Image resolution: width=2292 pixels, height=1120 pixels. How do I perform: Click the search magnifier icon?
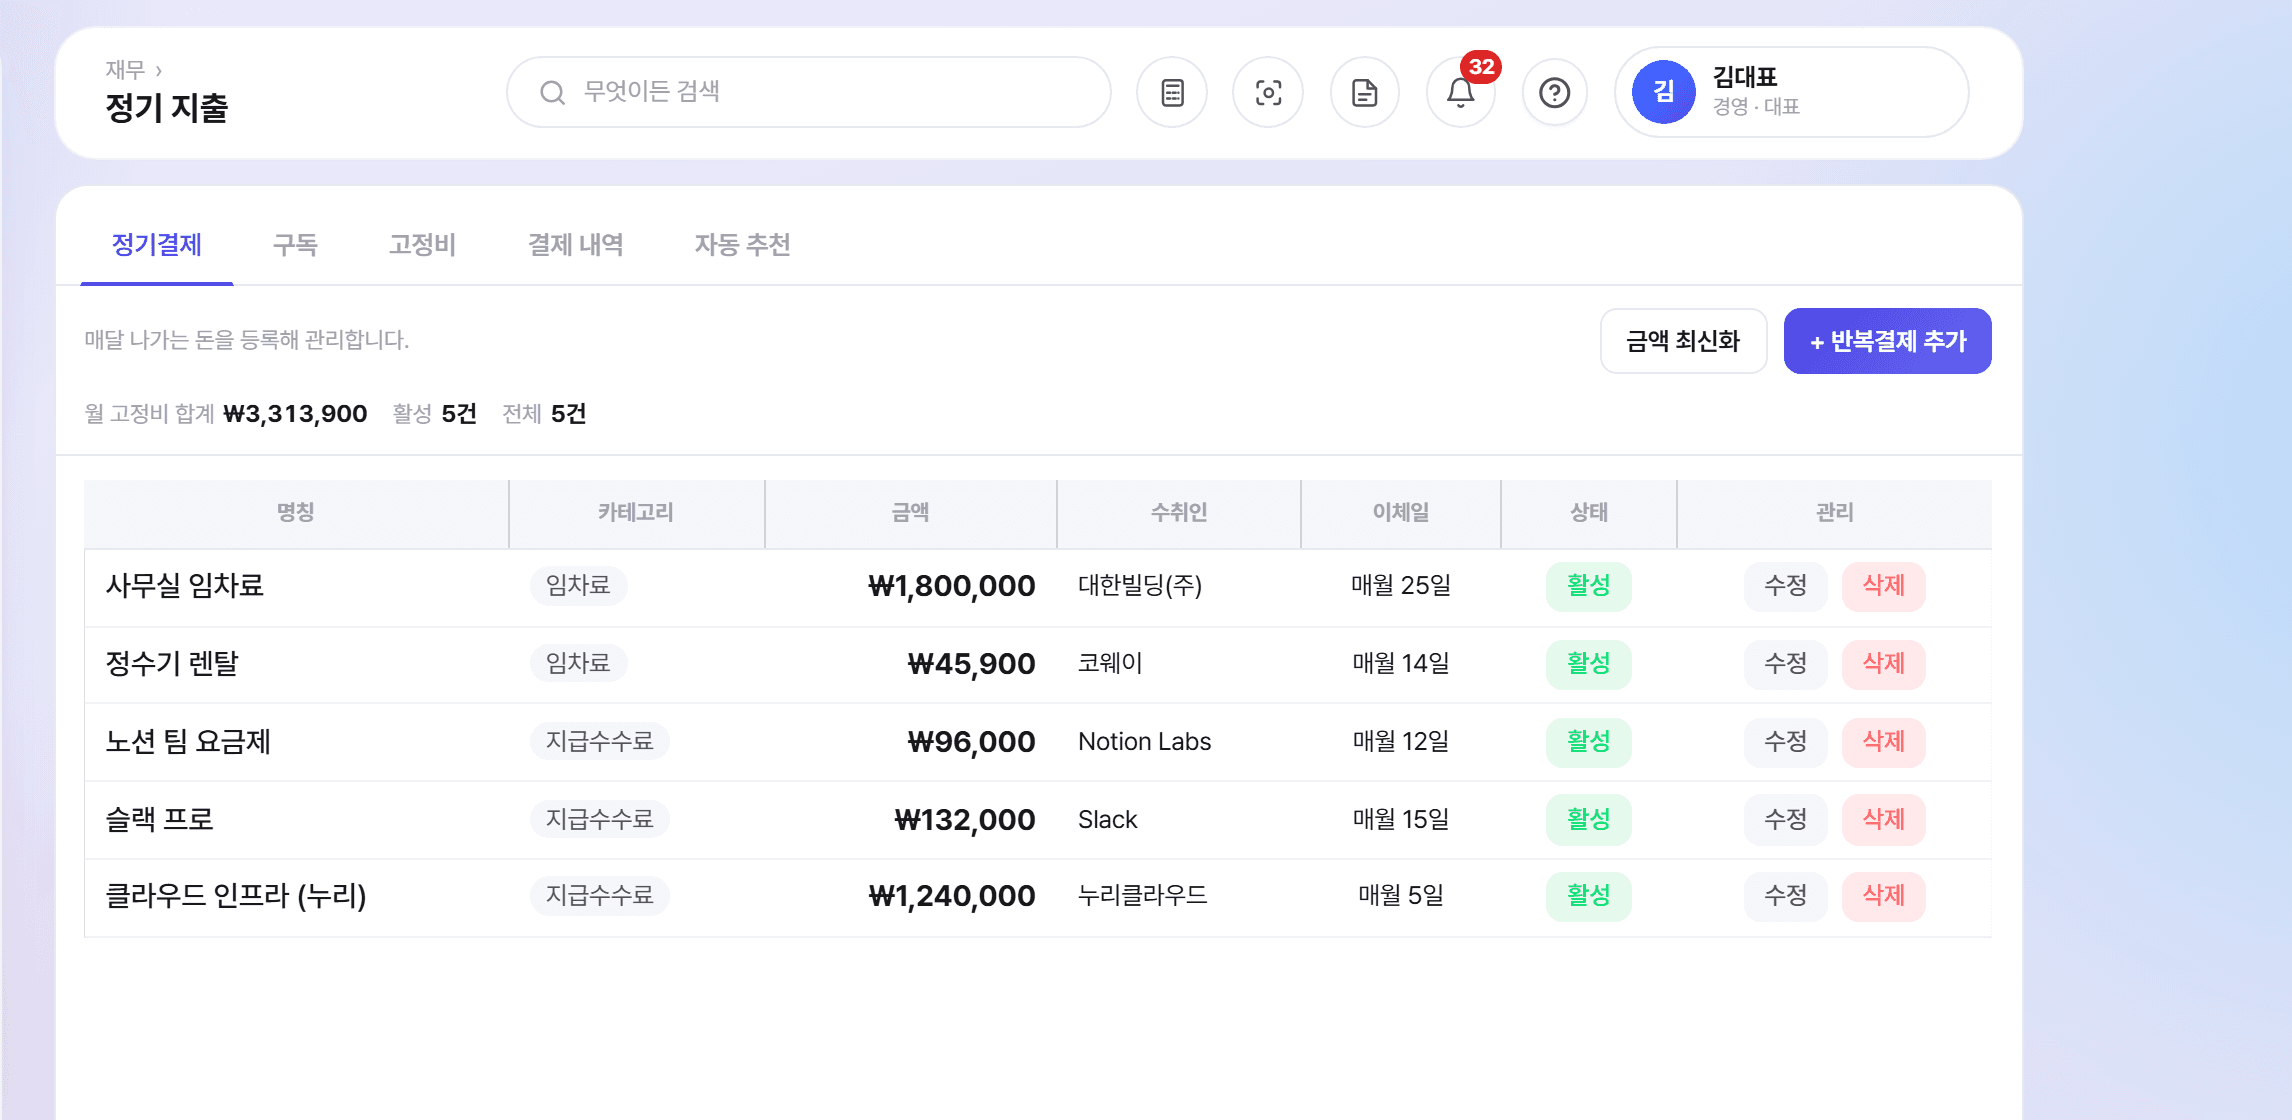coord(552,93)
